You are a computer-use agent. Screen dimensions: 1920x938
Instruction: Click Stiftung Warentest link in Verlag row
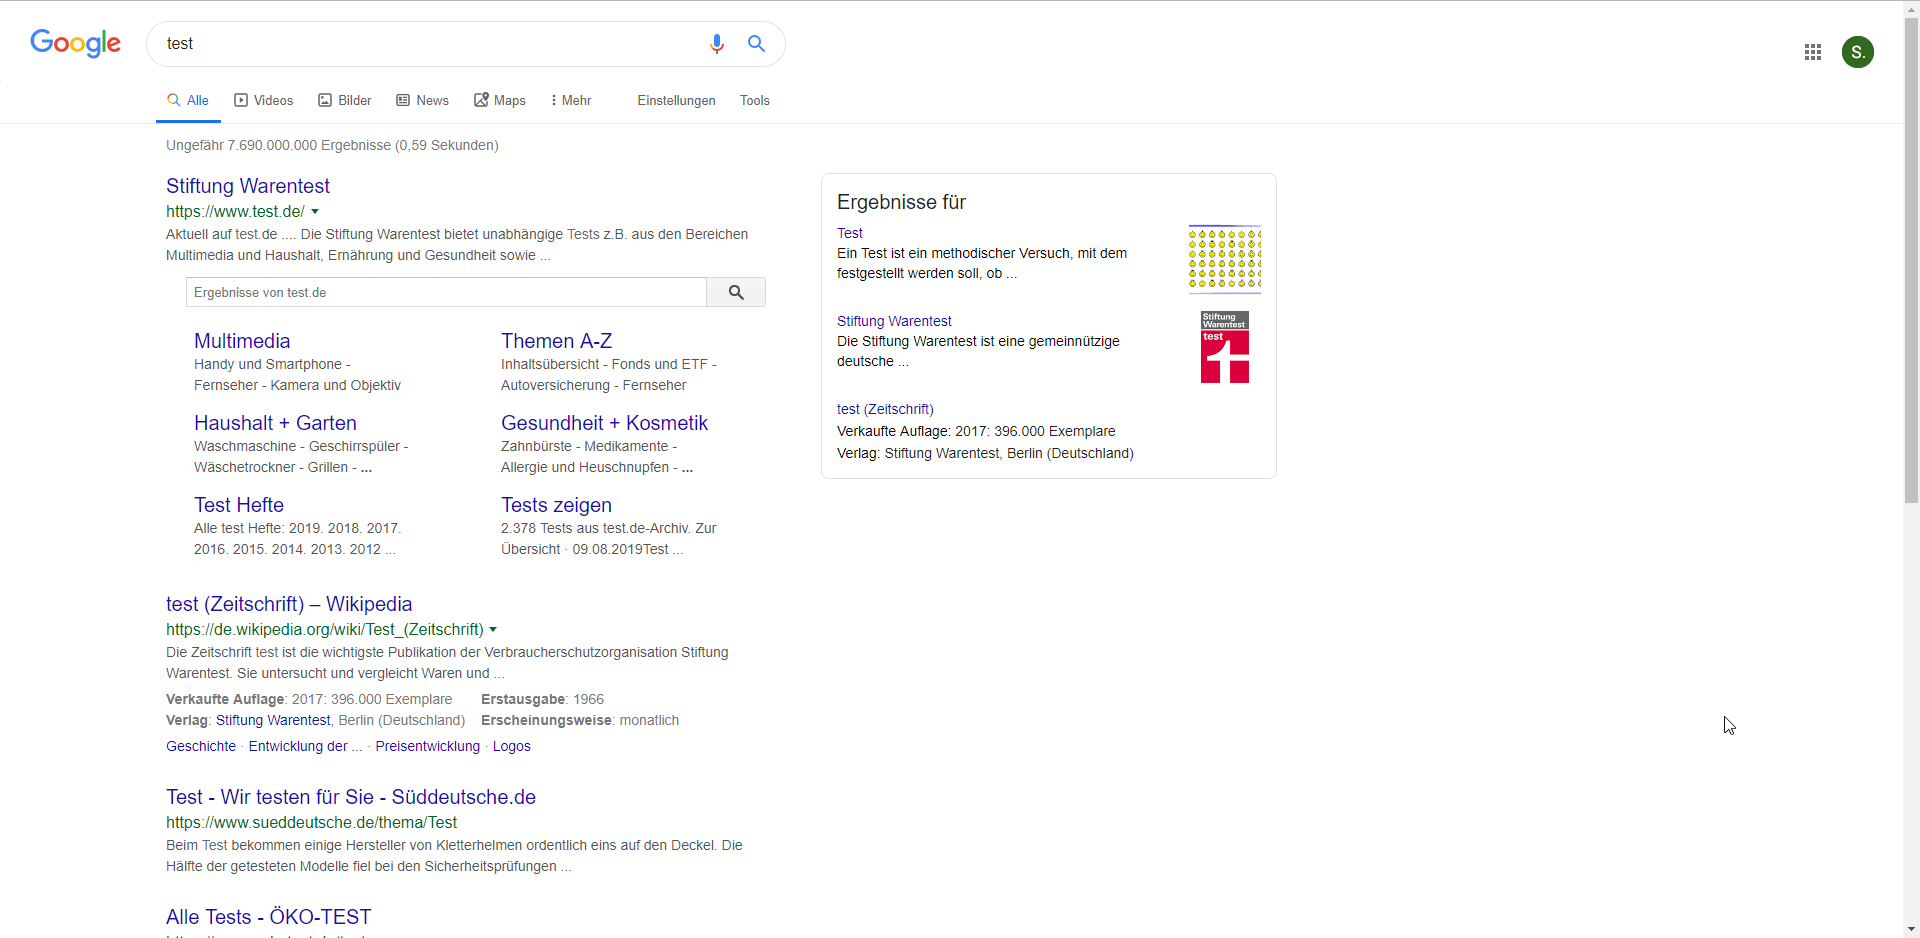click(273, 720)
